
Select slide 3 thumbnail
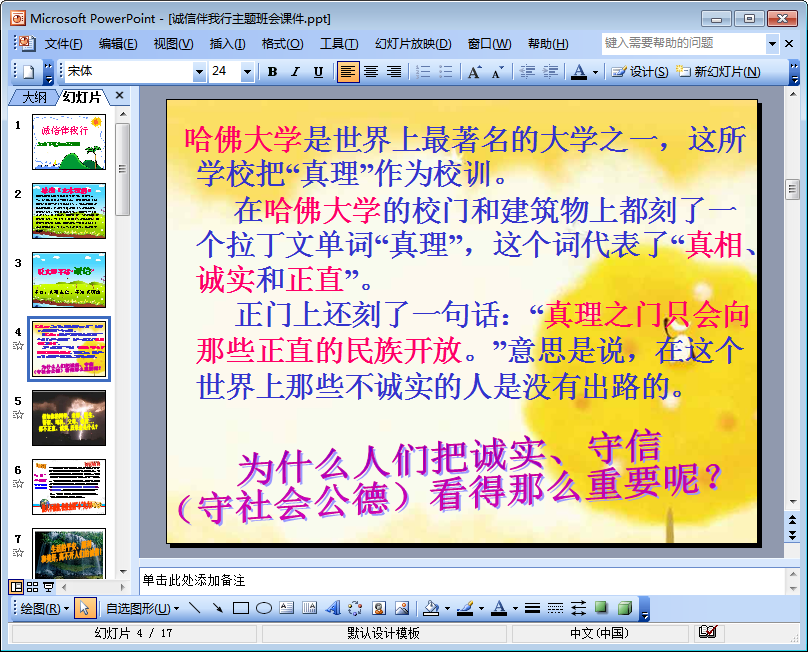[69, 280]
